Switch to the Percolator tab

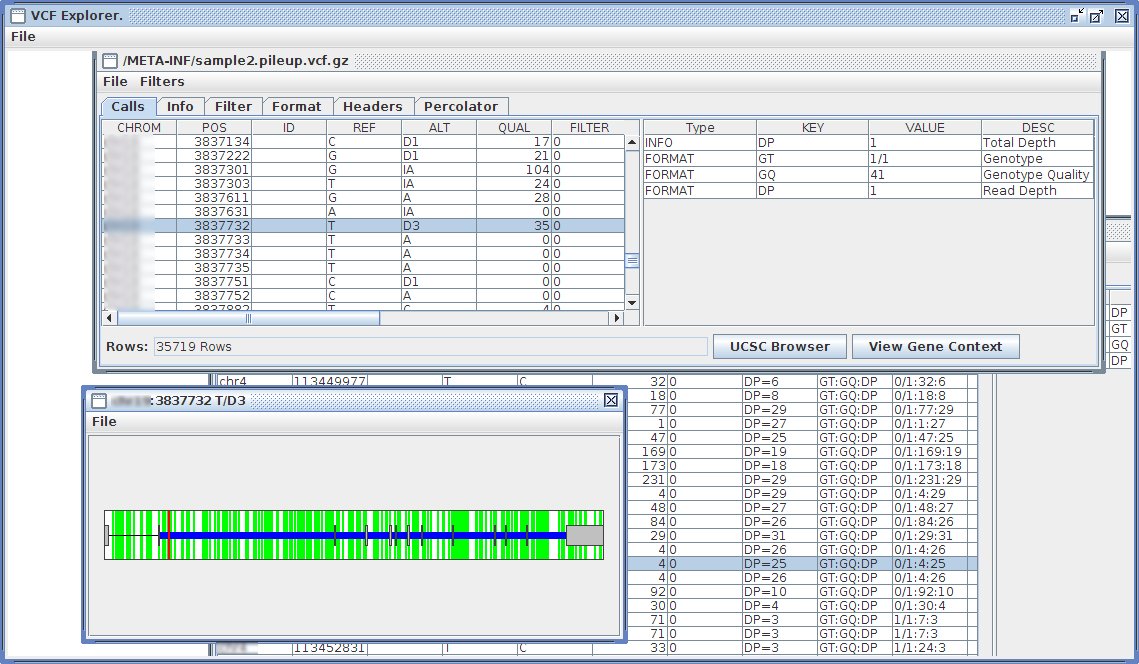(x=460, y=106)
